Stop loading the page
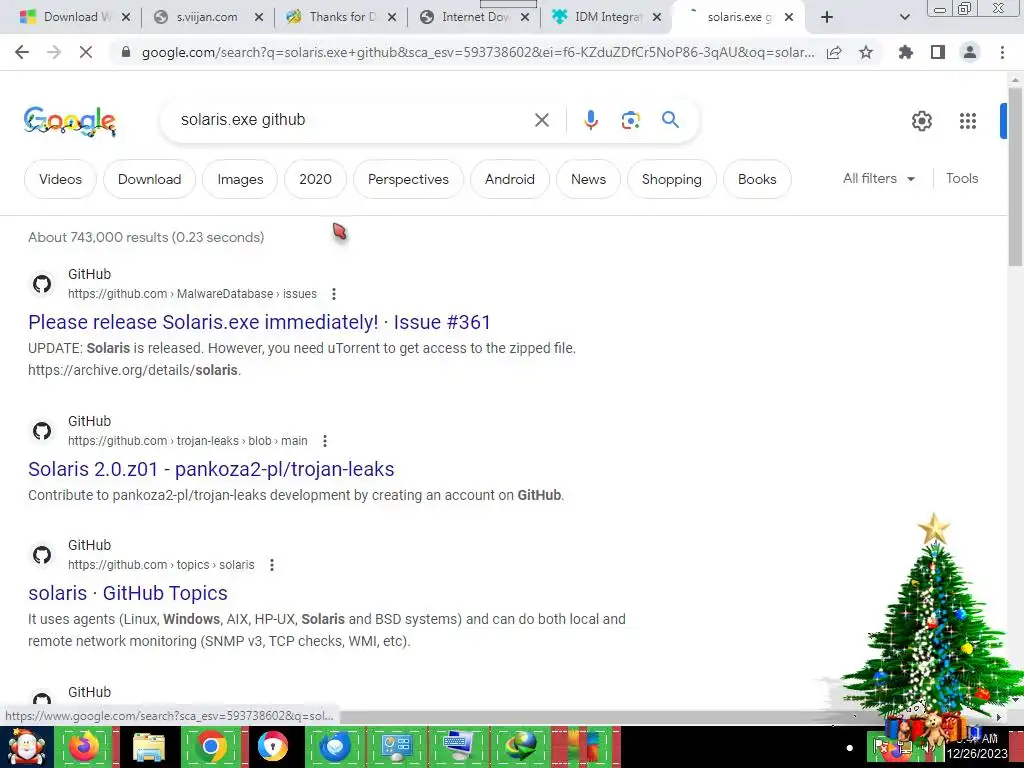Screen dimensions: 1024x768 (86, 52)
